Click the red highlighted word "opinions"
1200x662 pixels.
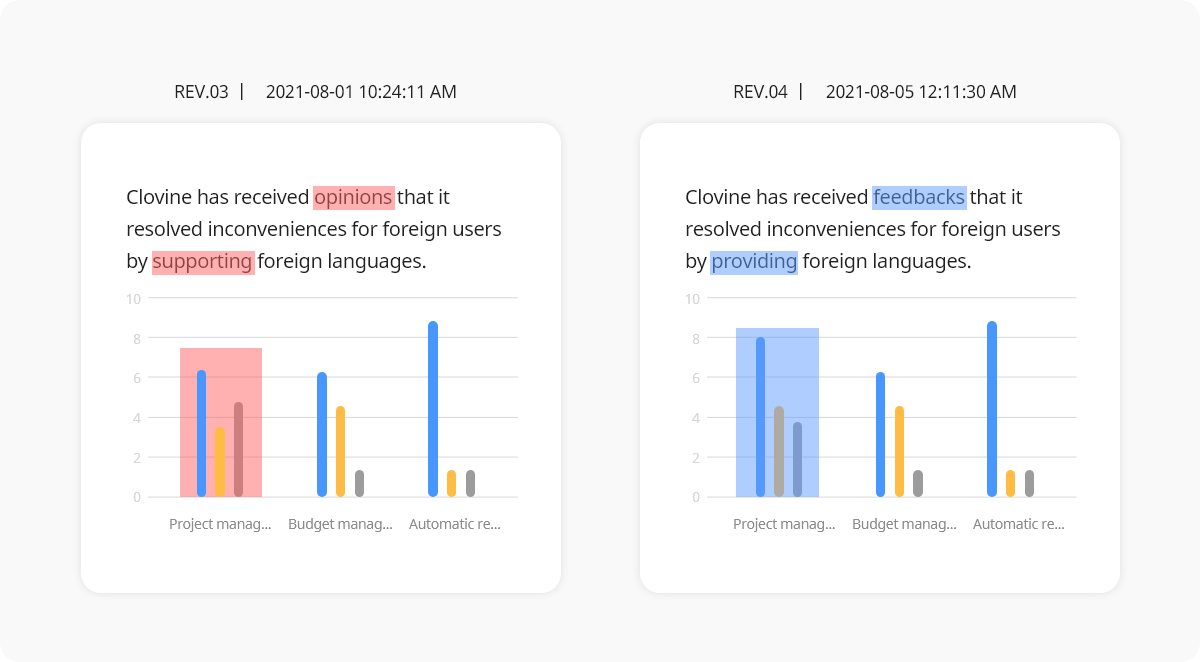coord(354,197)
